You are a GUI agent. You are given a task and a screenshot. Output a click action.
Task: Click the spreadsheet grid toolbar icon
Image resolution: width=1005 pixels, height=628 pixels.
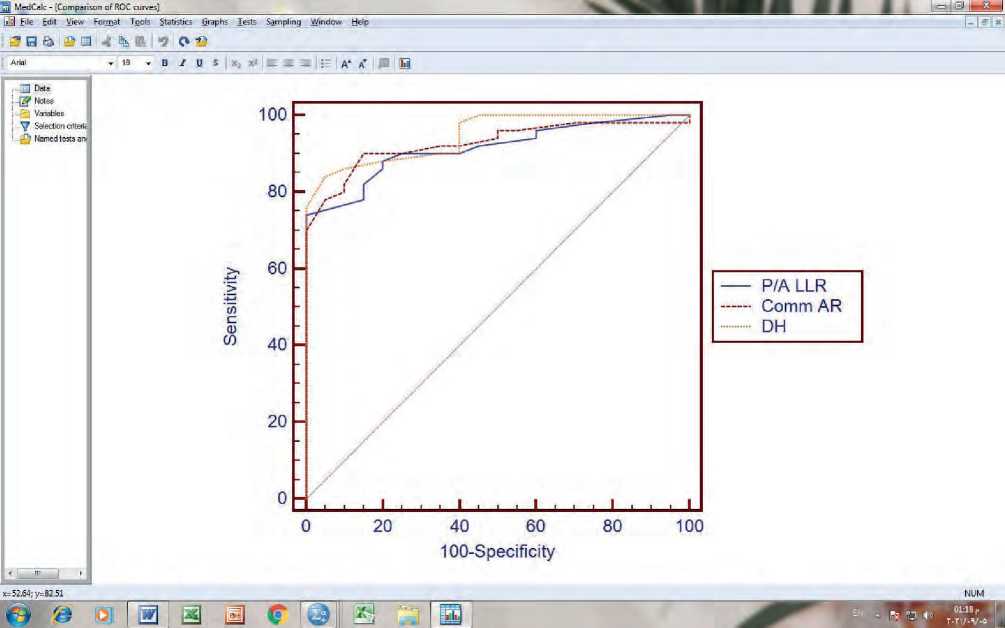tap(86, 42)
